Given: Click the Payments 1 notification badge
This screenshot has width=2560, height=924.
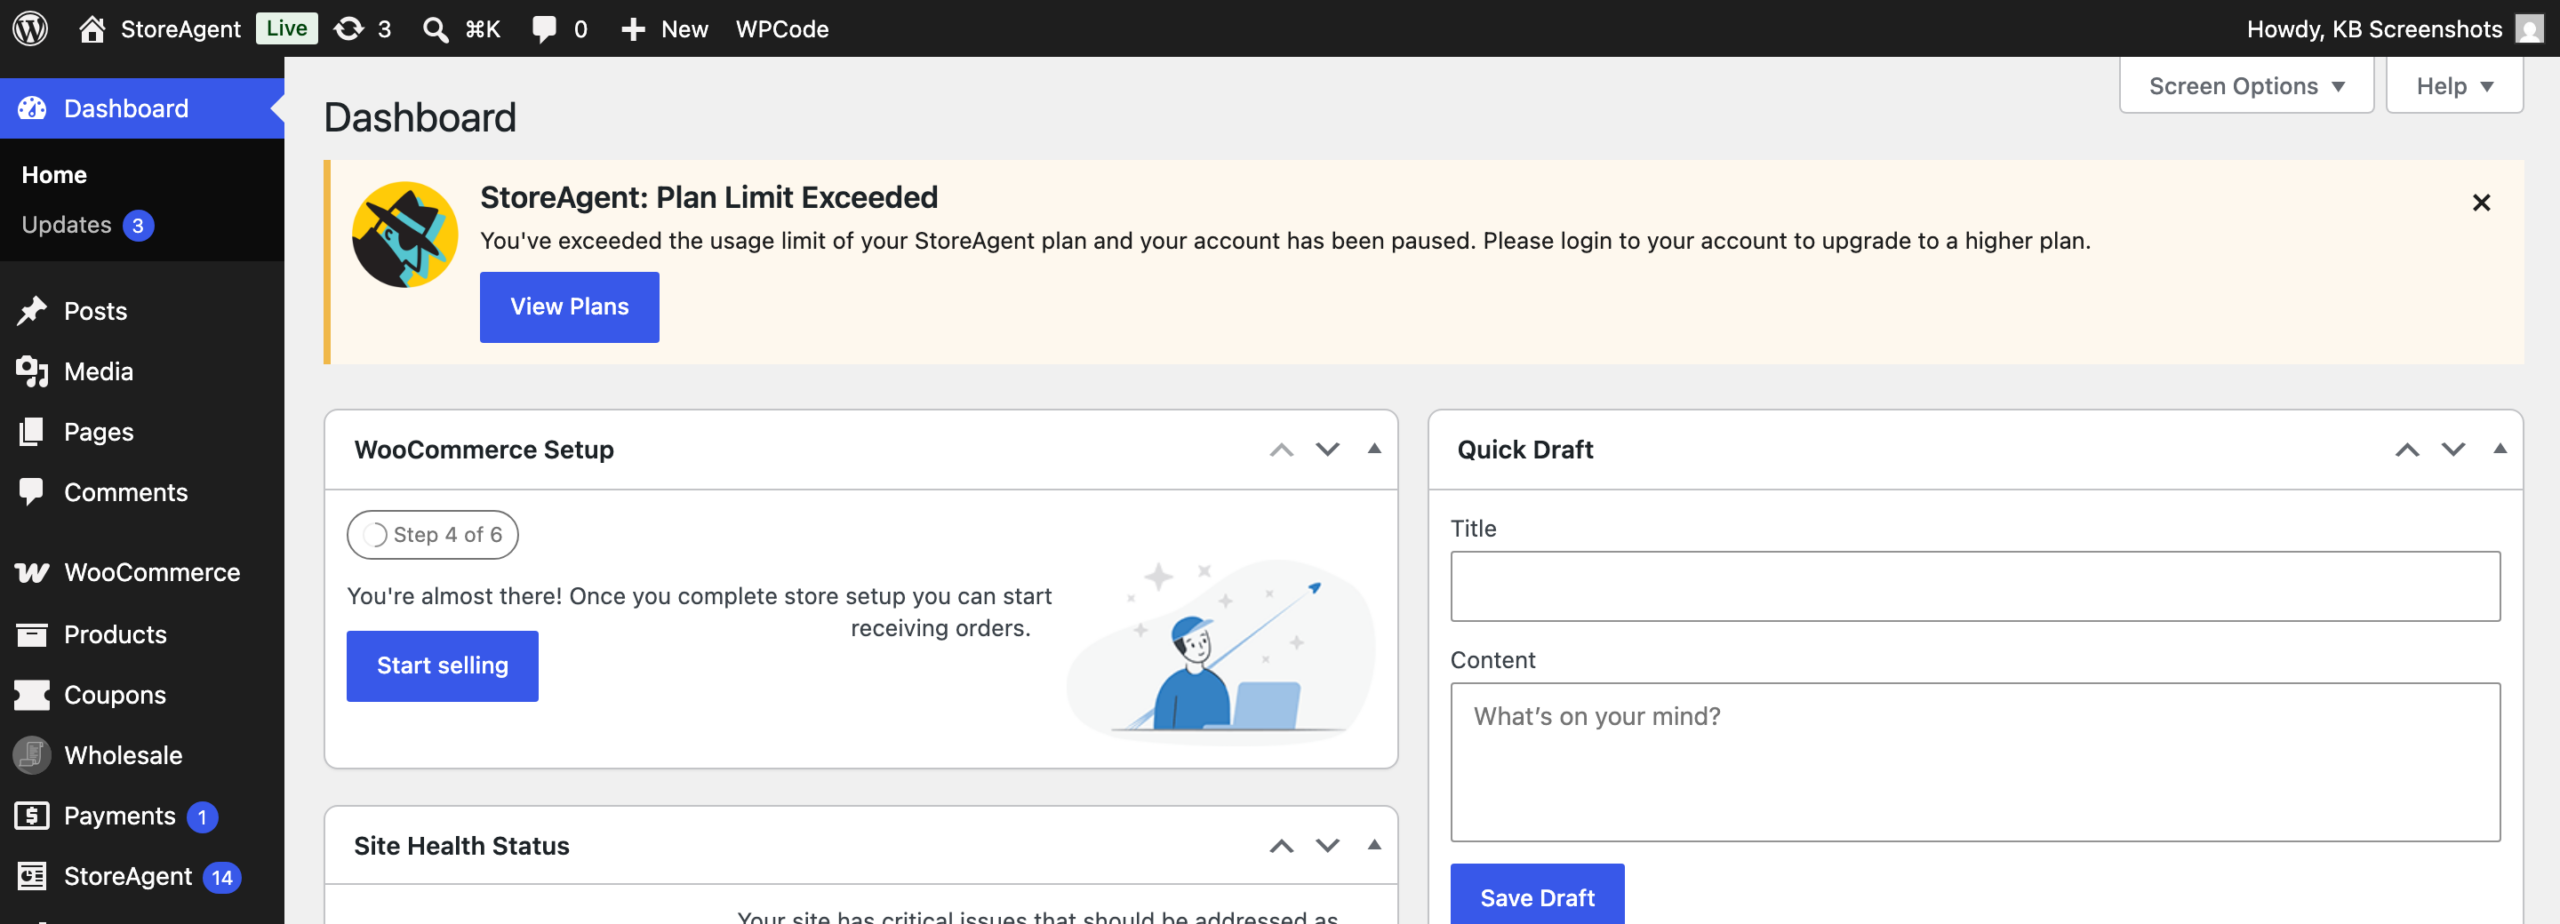Looking at the screenshot, I should [202, 817].
